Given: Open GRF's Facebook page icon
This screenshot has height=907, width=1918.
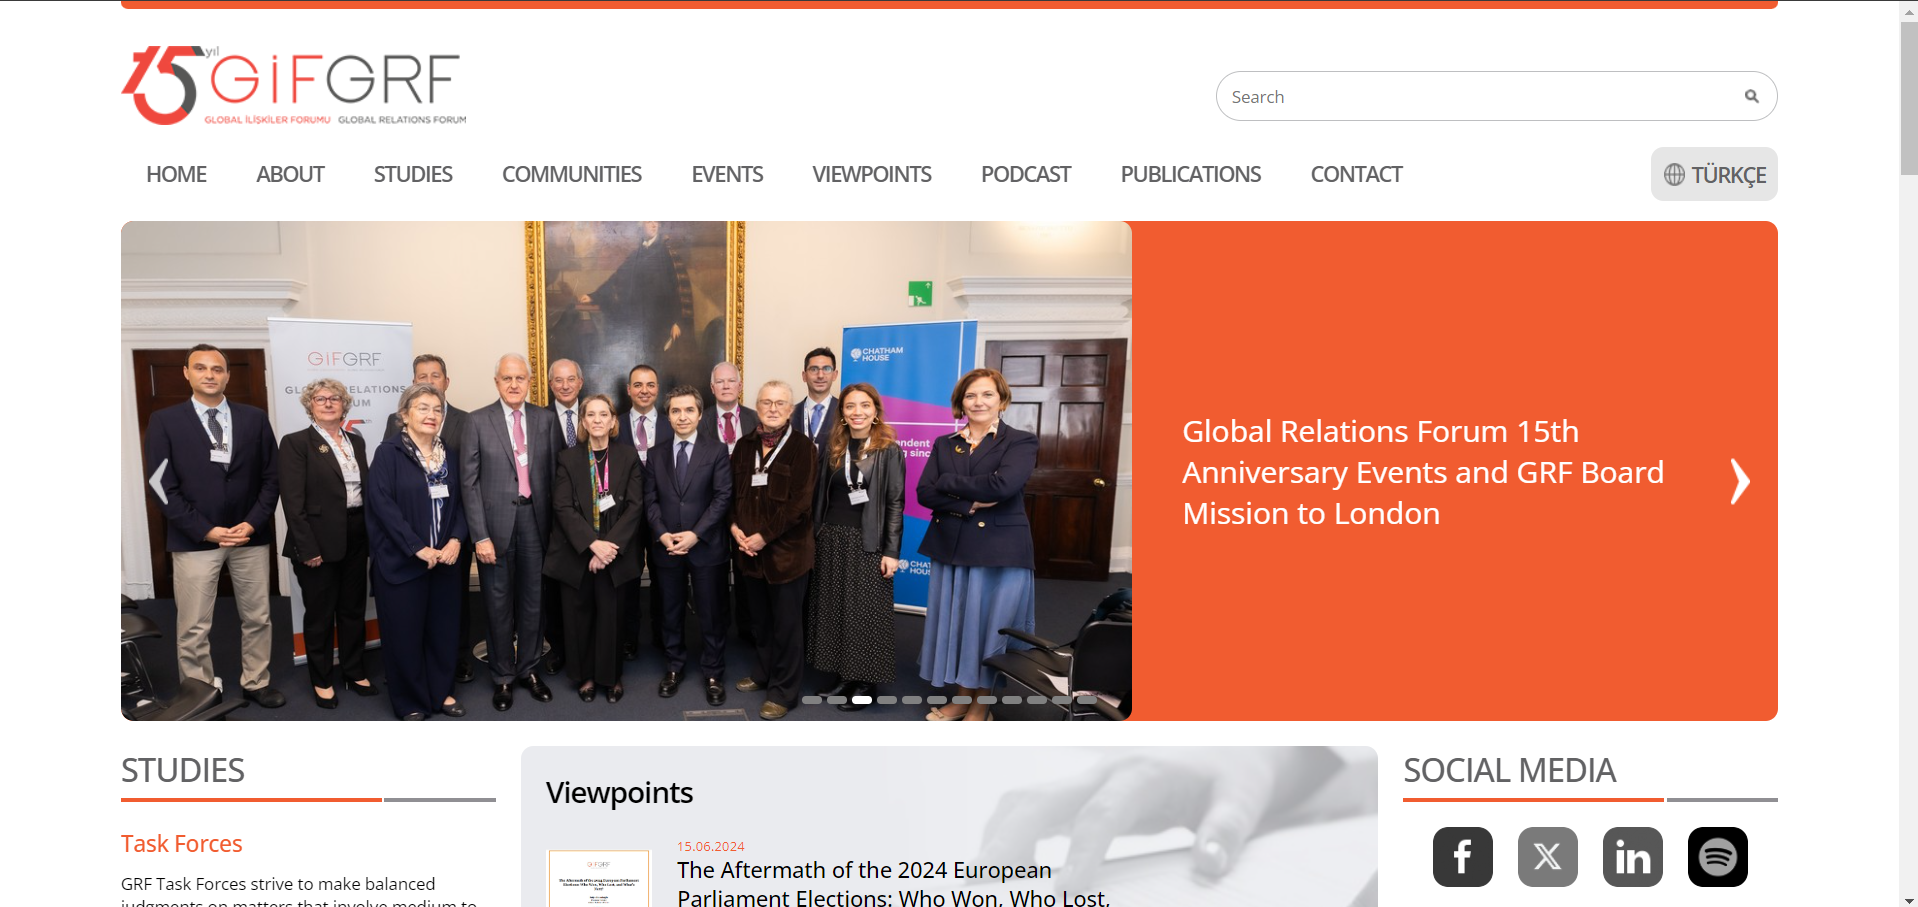Looking at the screenshot, I should [1462, 857].
